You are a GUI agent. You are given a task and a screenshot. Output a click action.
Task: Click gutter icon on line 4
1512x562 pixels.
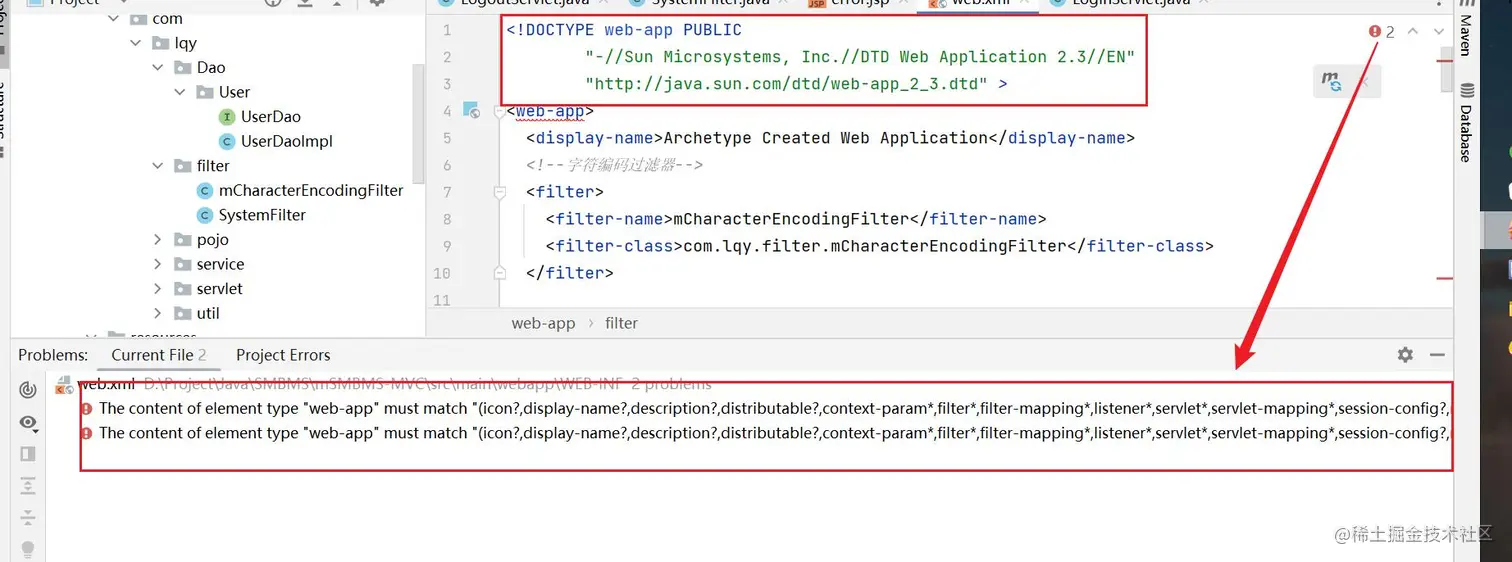pyautogui.click(x=472, y=111)
